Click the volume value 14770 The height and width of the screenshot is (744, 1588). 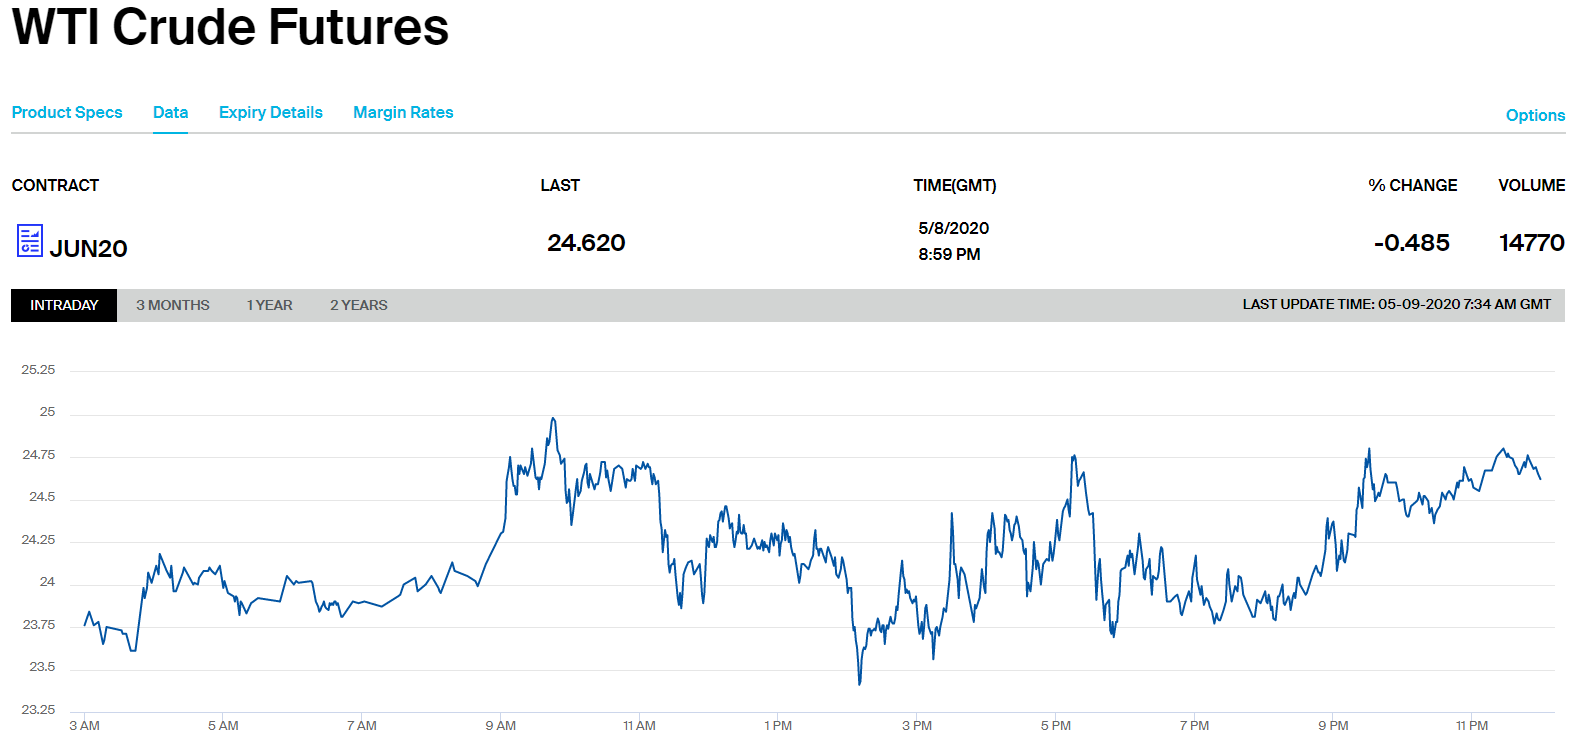pyautogui.click(x=1532, y=243)
